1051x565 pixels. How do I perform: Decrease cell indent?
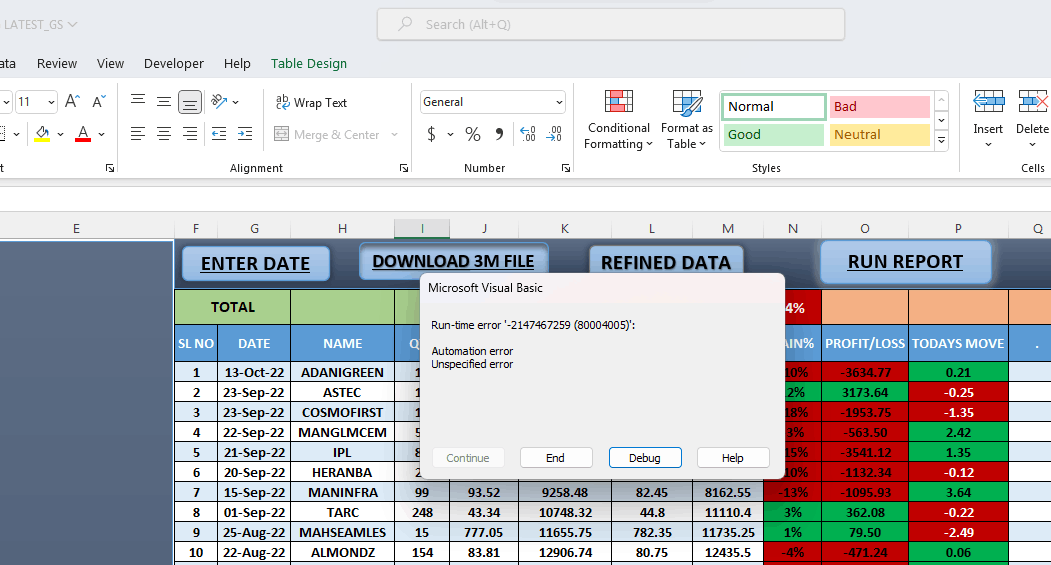point(219,134)
